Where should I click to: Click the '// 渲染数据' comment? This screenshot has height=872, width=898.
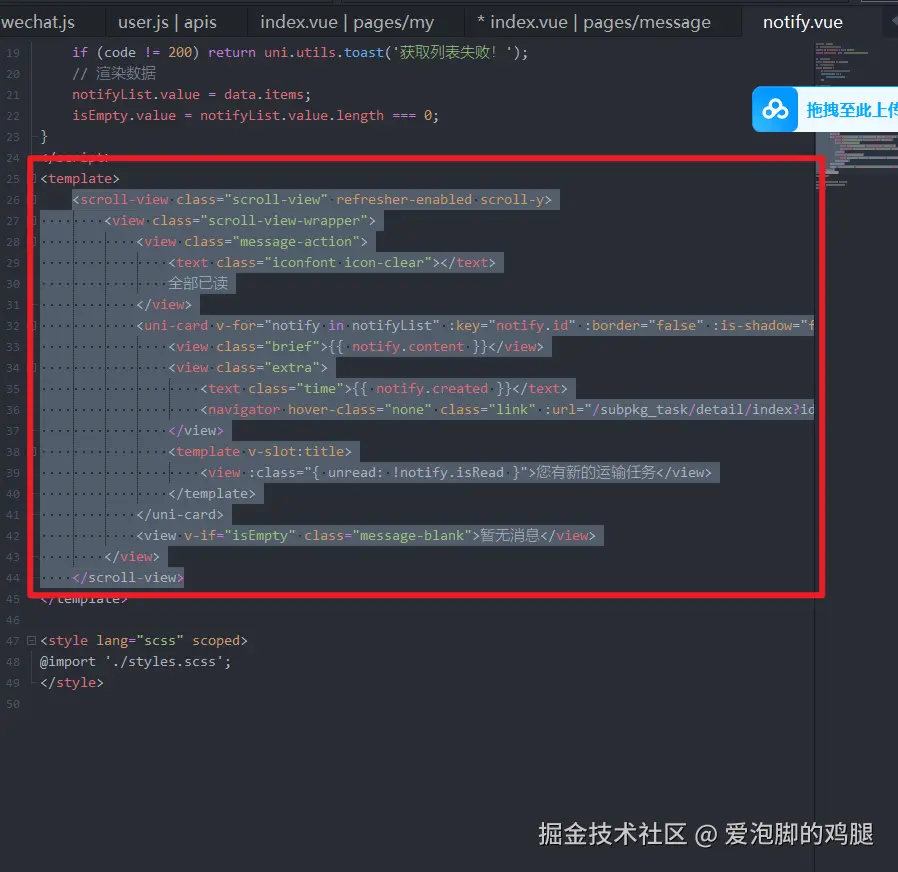(x=113, y=74)
